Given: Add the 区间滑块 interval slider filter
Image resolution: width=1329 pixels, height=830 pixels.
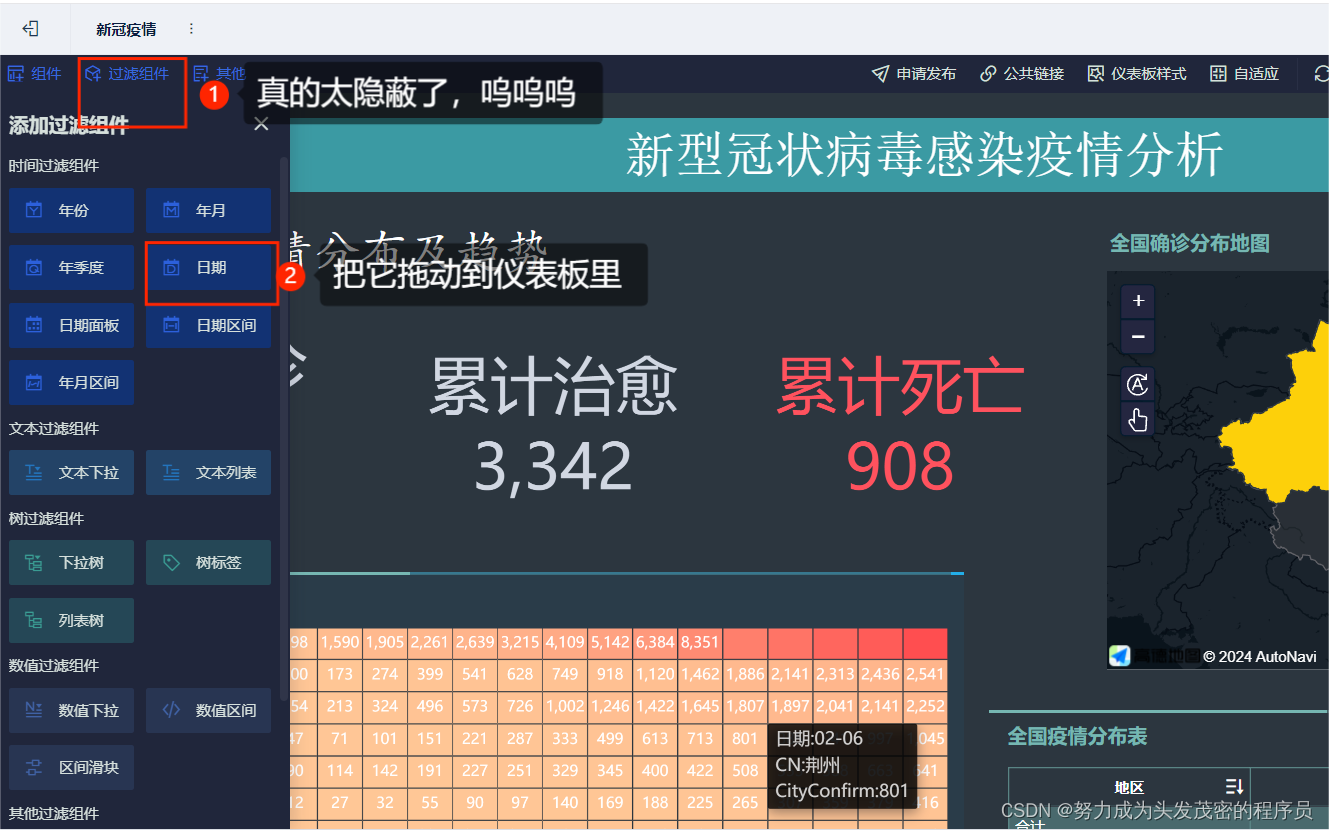Looking at the screenshot, I should coord(71,767).
